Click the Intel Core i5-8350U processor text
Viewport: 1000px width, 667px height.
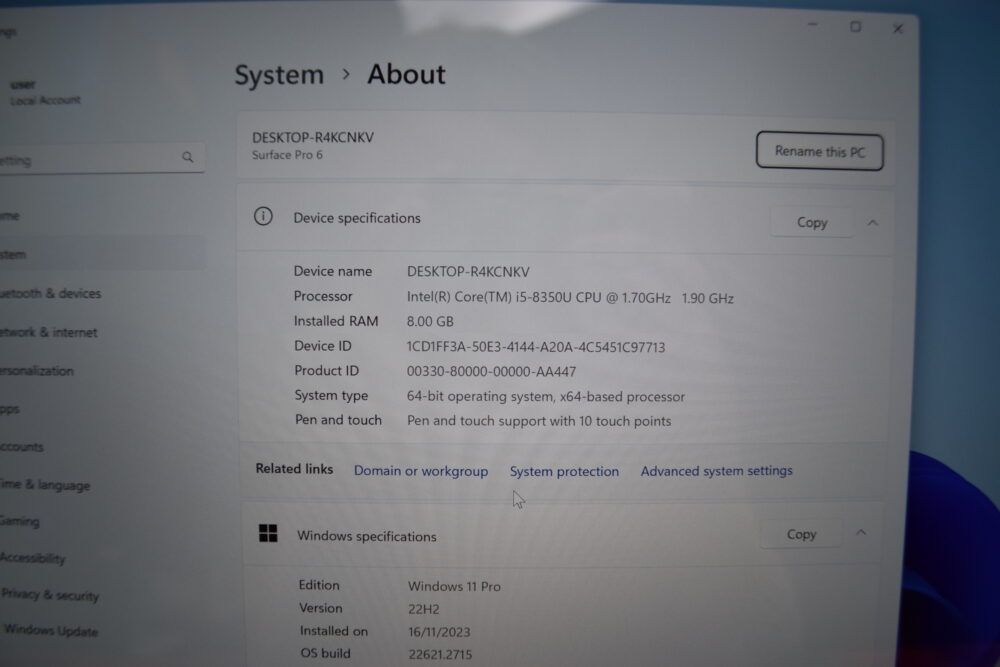coord(570,298)
